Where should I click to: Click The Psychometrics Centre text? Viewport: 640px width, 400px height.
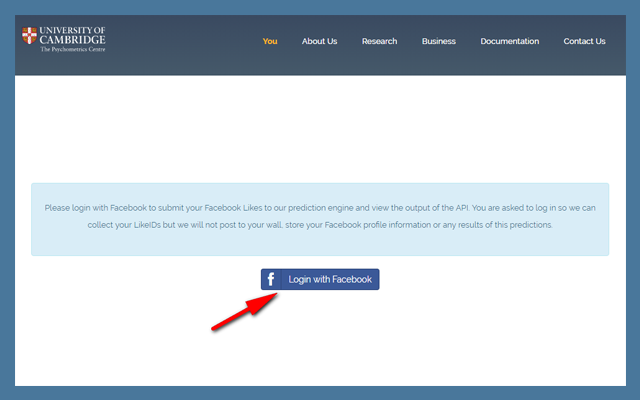coord(73,49)
